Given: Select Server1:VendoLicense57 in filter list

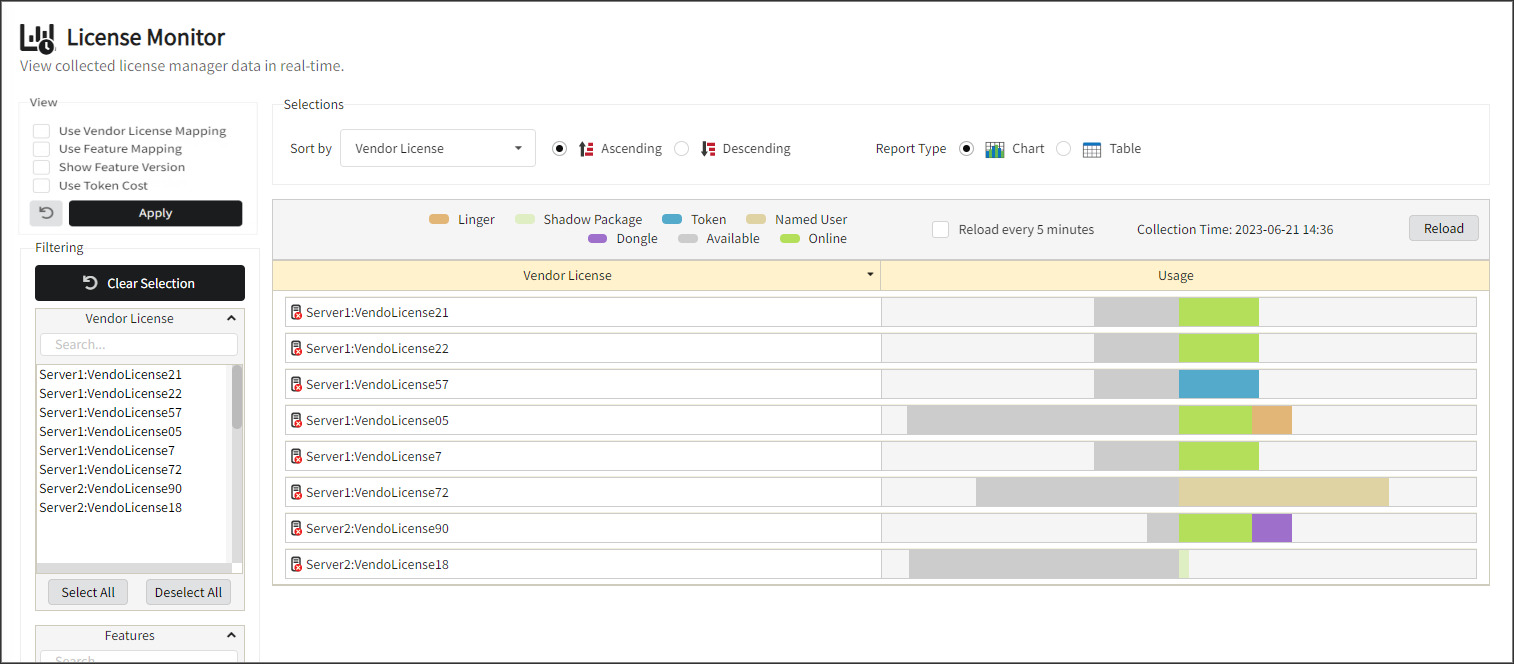Looking at the screenshot, I should coord(110,412).
